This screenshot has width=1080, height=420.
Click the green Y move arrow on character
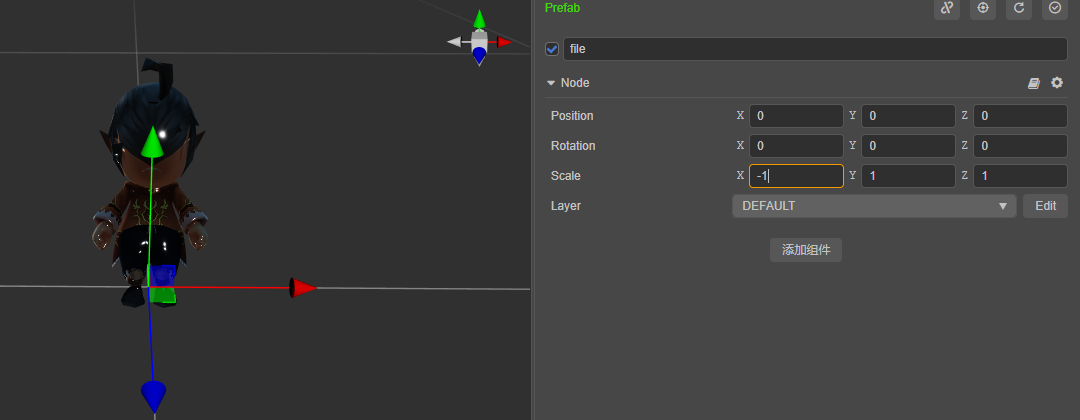click(151, 144)
